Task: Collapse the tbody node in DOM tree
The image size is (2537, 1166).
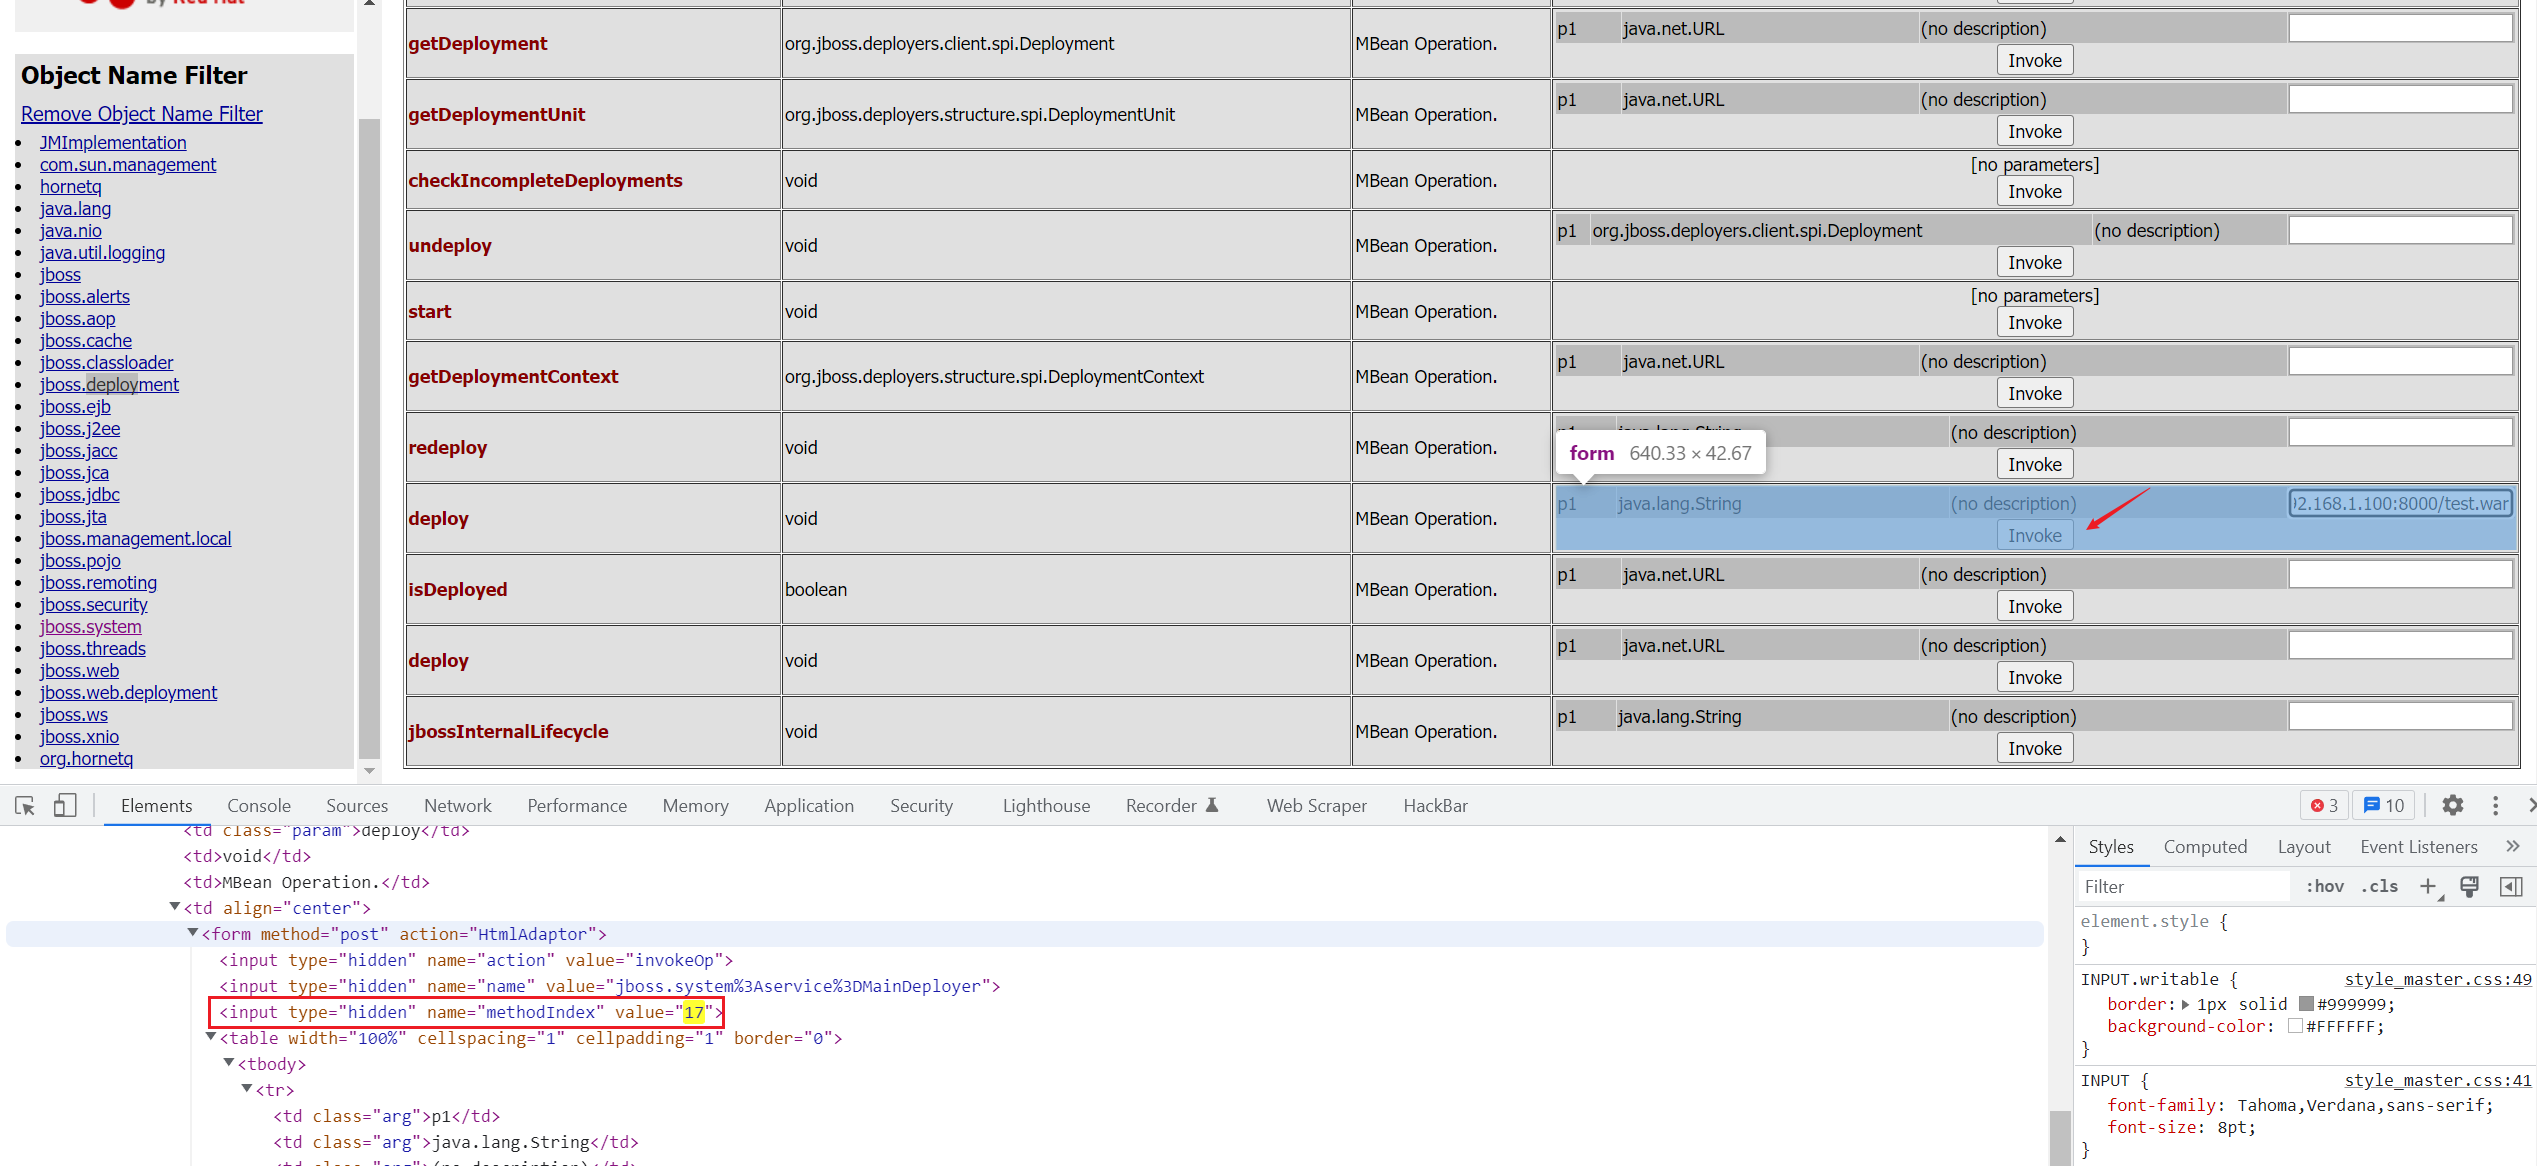Action: point(229,1063)
